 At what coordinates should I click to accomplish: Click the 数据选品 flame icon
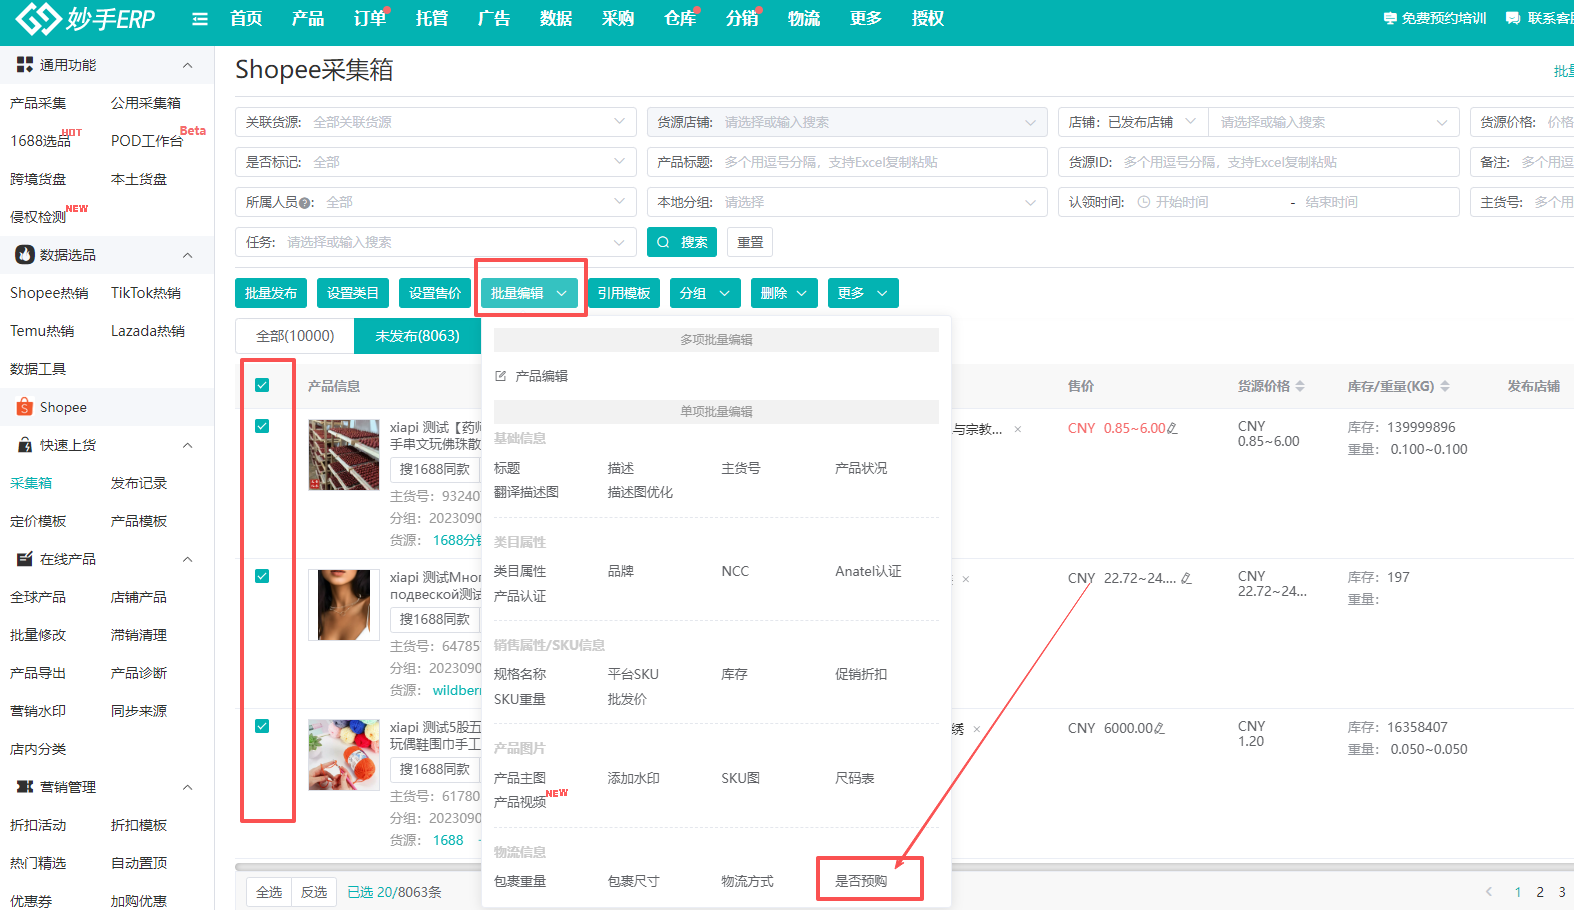tap(25, 255)
